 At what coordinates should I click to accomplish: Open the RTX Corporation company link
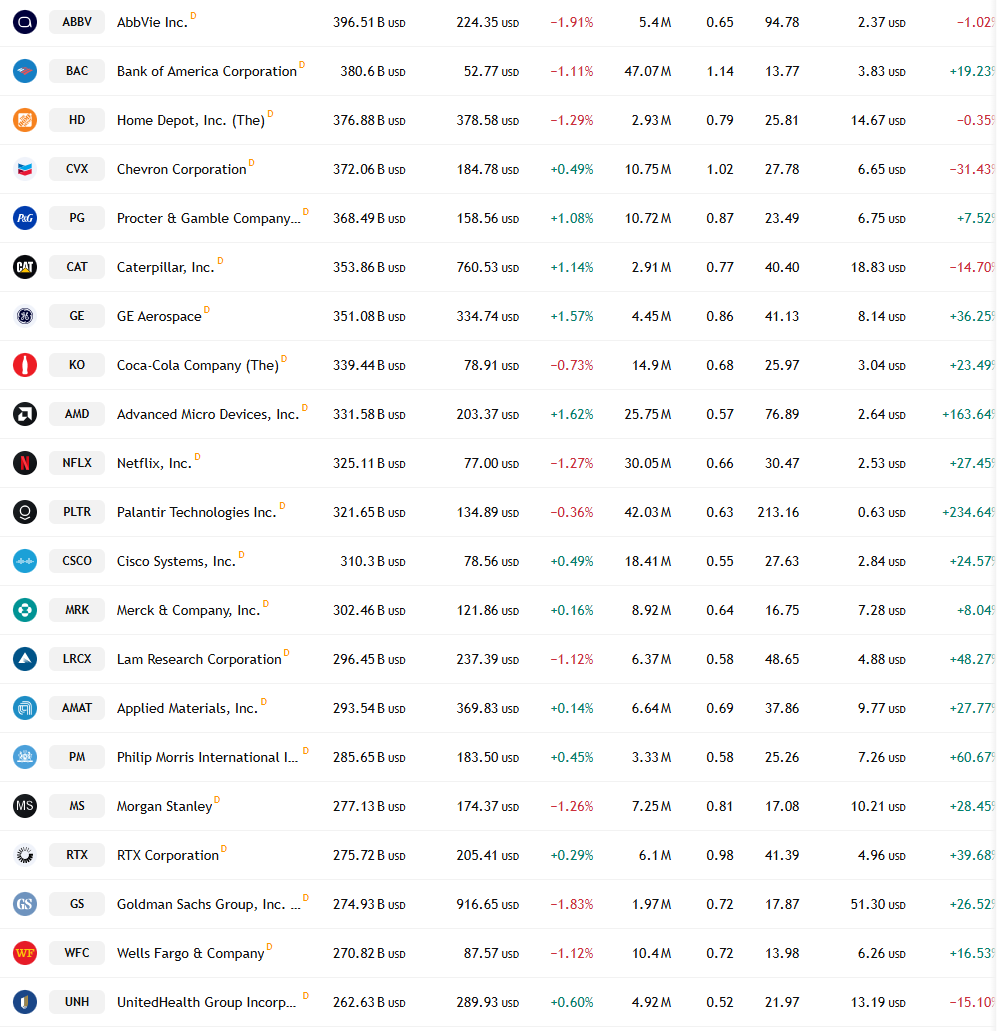tap(168, 855)
